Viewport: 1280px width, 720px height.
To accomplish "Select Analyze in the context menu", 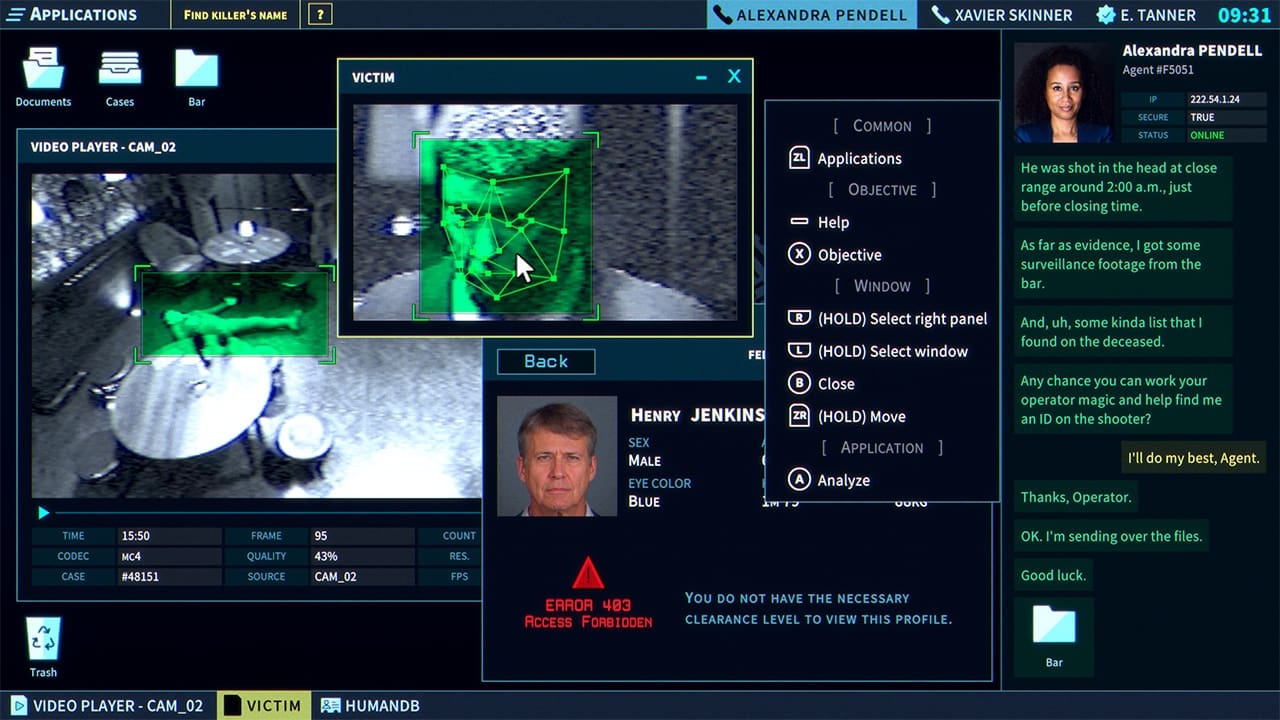I will pyautogui.click(x=843, y=480).
